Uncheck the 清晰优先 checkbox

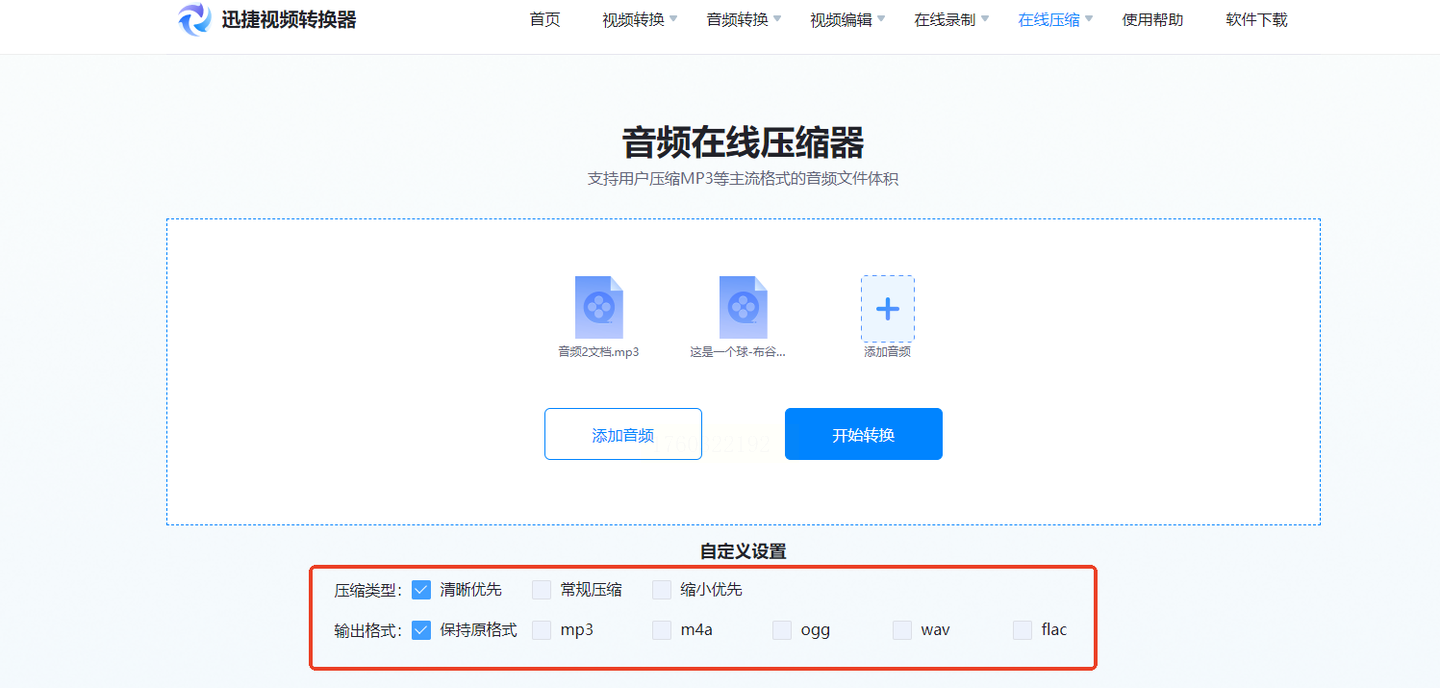tap(421, 590)
